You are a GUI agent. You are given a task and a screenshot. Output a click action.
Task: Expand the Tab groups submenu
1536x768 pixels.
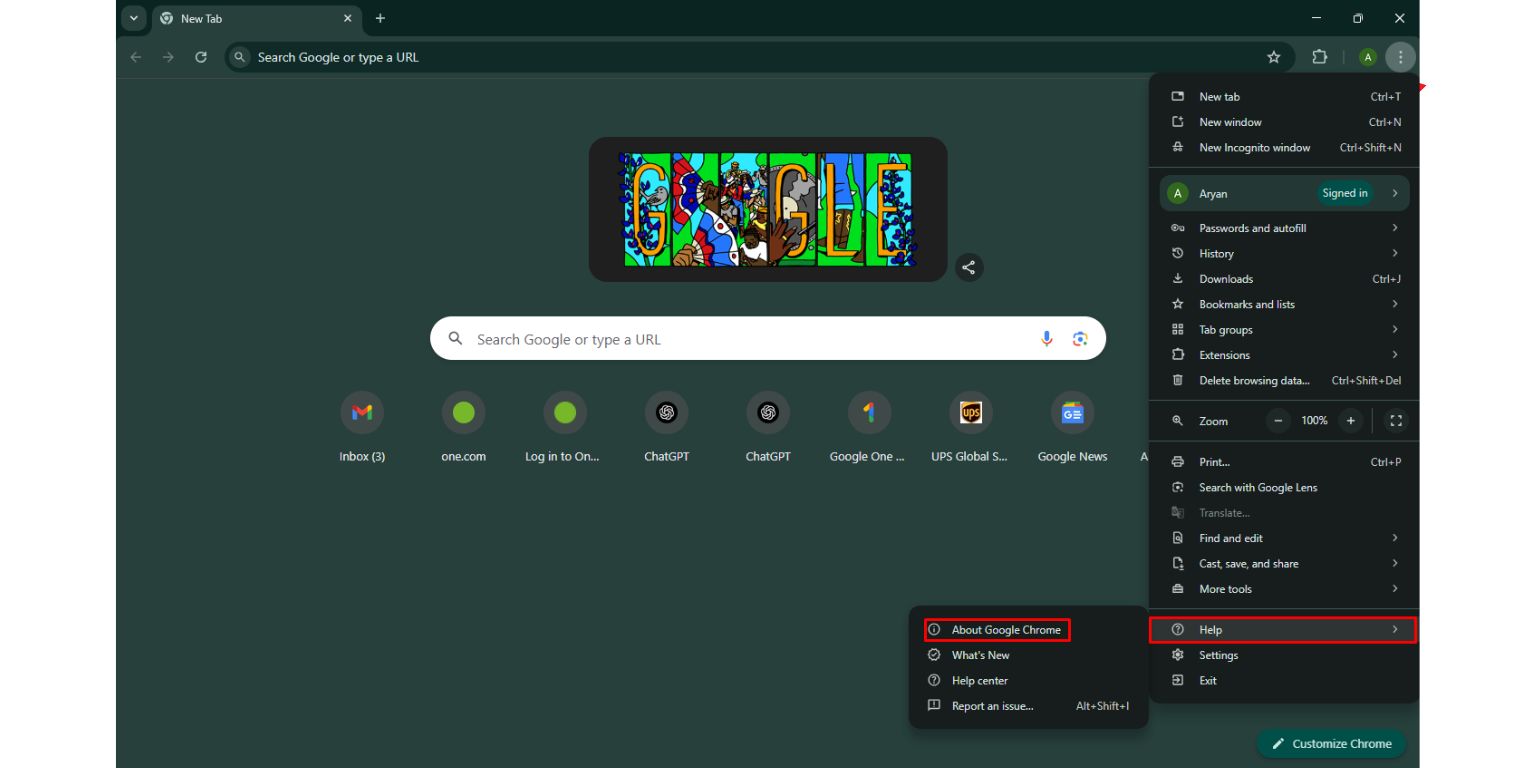point(1284,330)
